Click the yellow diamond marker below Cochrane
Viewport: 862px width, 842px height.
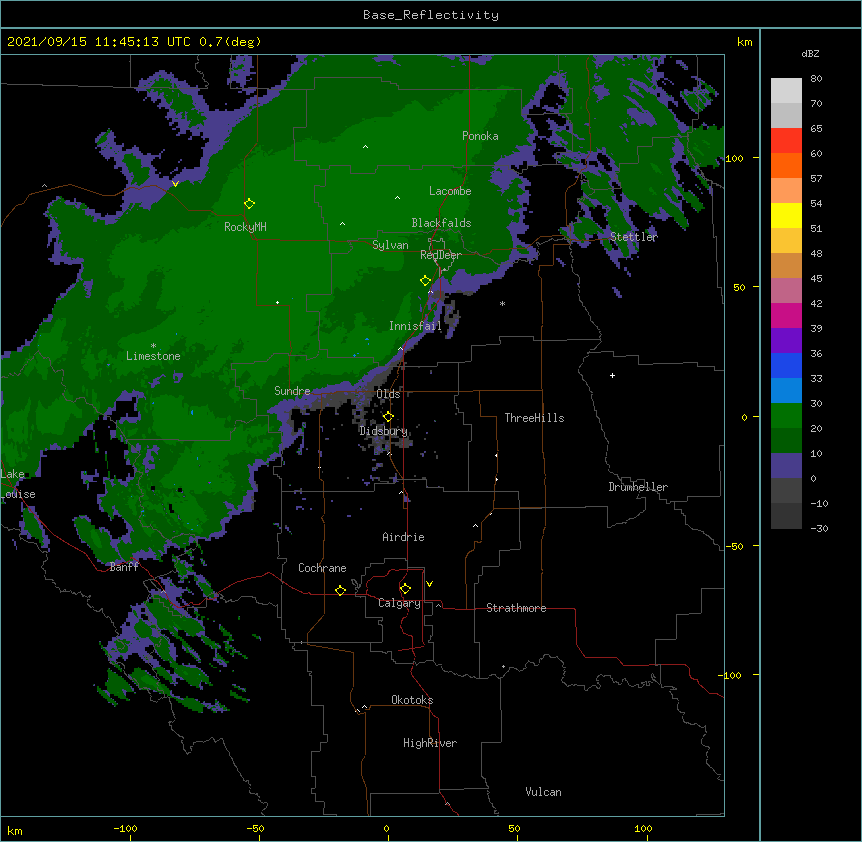340,590
